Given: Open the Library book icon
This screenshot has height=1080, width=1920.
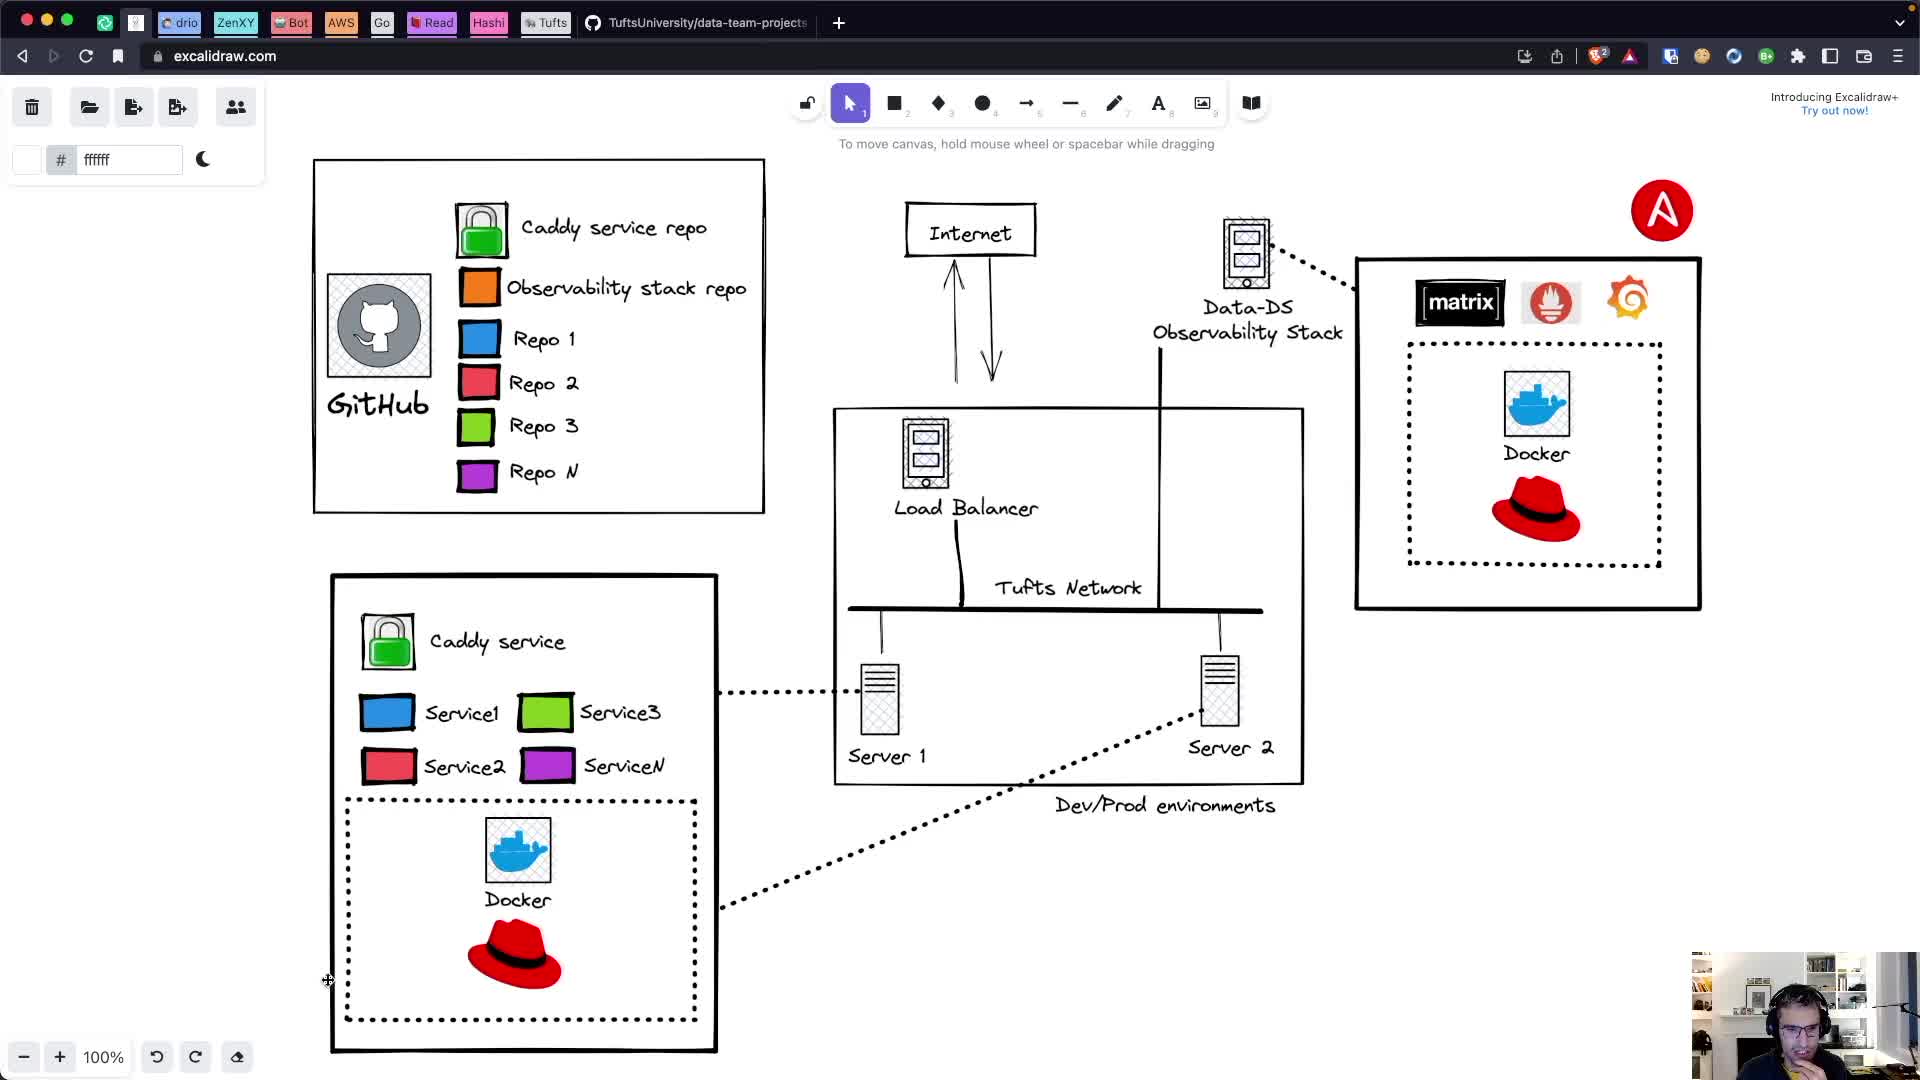Looking at the screenshot, I should [1251, 103].
